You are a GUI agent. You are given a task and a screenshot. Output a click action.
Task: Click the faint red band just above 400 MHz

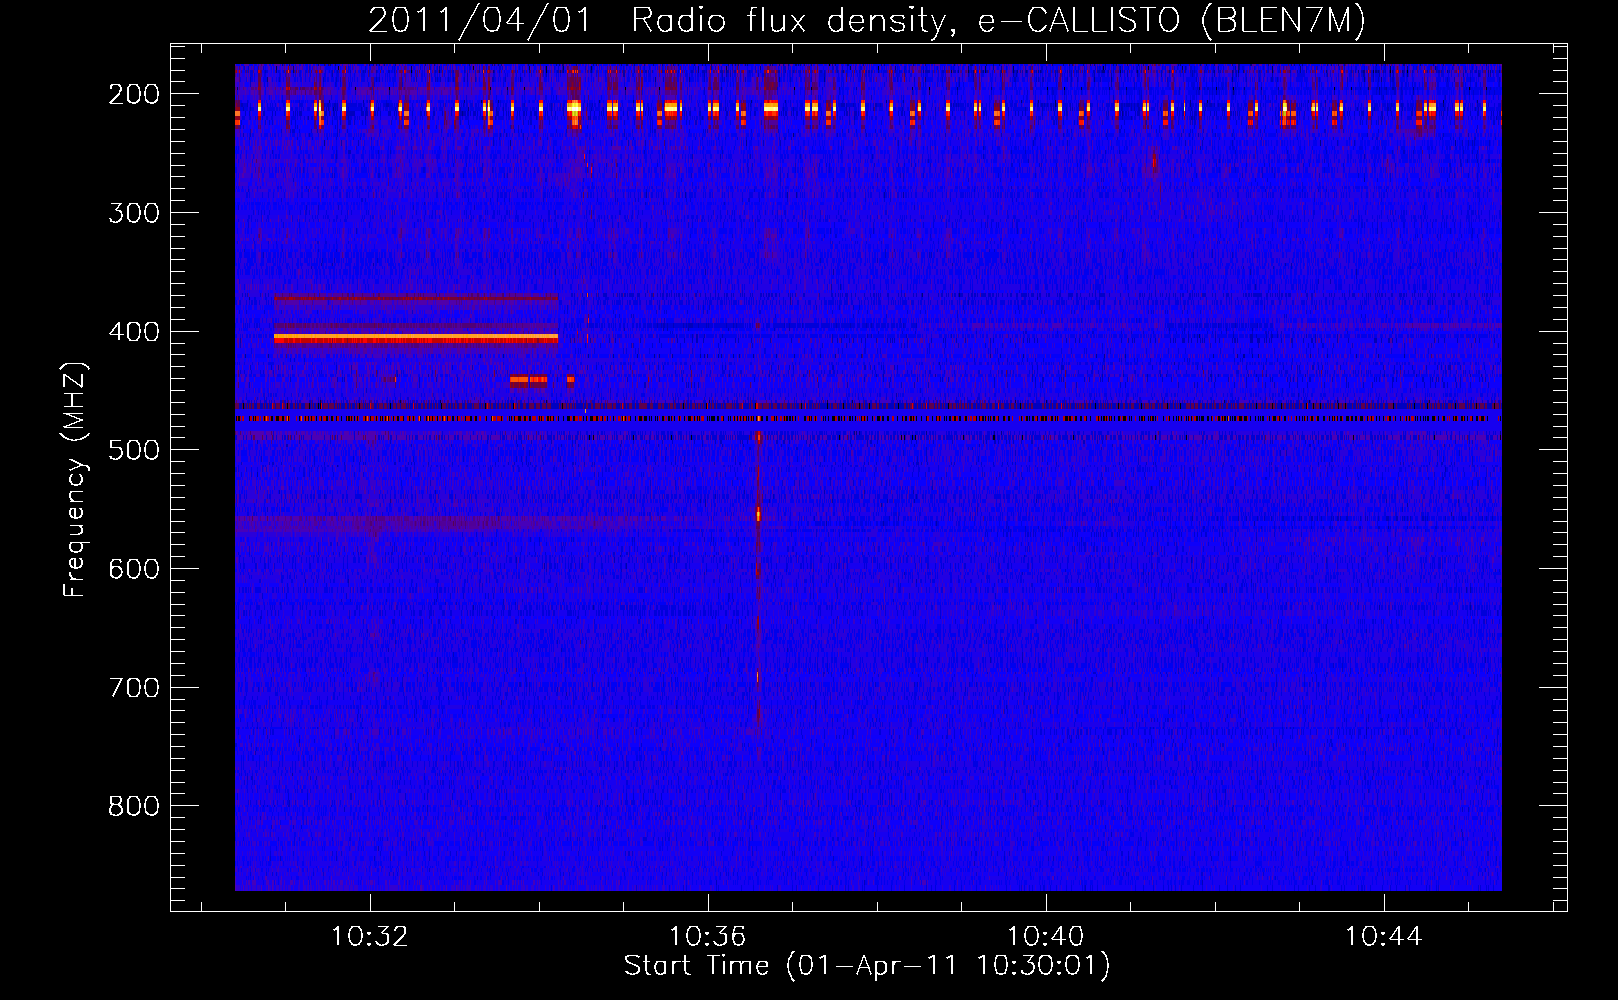416,298
